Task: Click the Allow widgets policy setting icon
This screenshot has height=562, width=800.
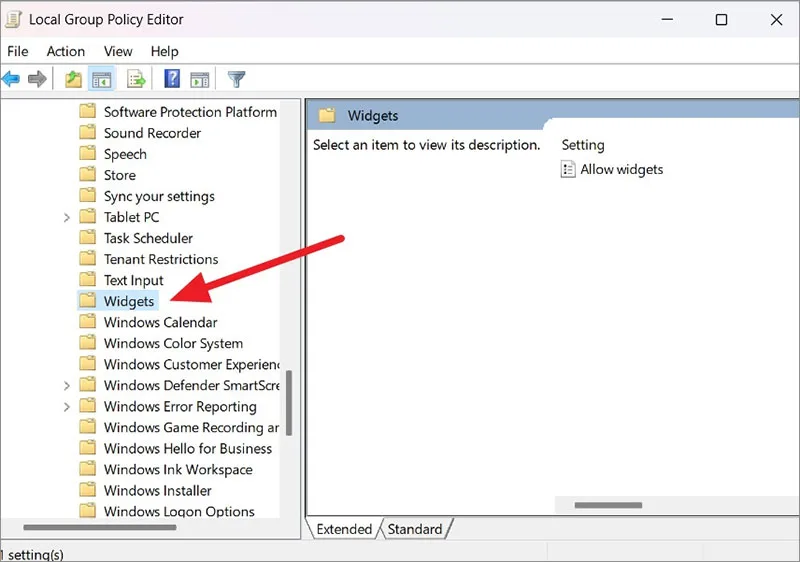Action: (x=568, y=169)
